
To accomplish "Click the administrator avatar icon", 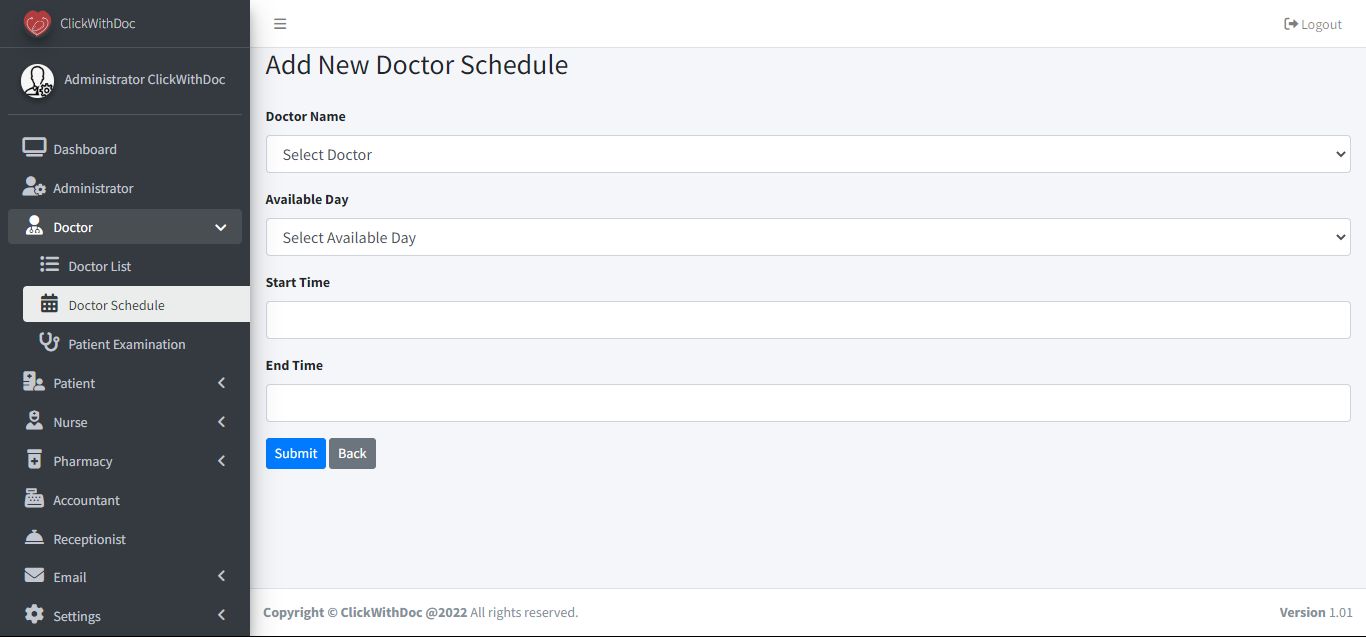I will coord(38,81).
